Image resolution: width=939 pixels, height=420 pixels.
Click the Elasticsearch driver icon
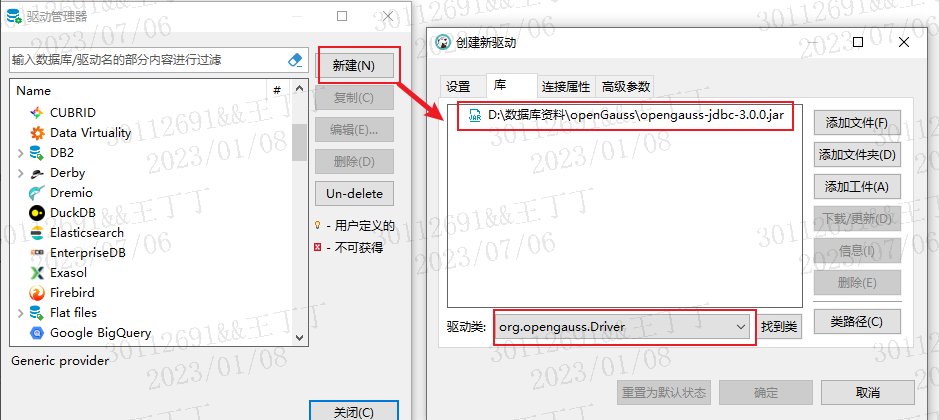click(x=37, y=233)
